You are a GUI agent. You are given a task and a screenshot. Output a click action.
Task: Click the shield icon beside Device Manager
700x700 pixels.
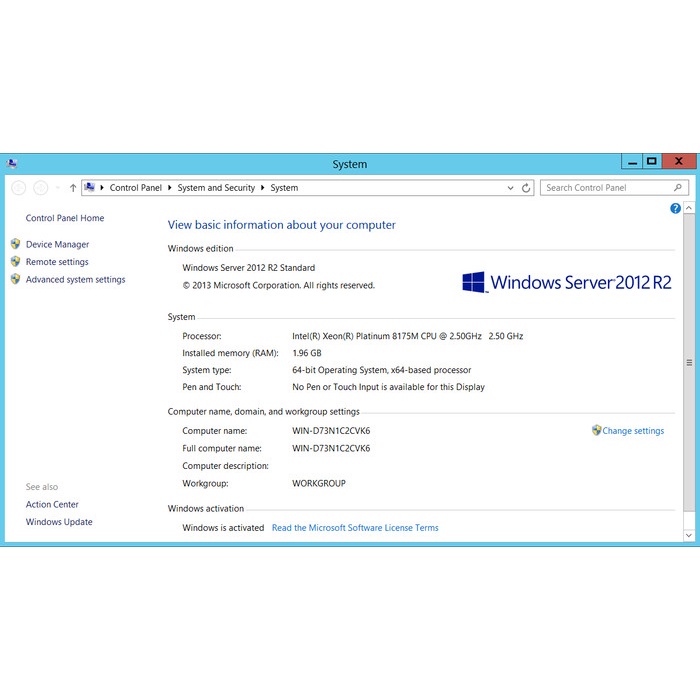[15, 244]
